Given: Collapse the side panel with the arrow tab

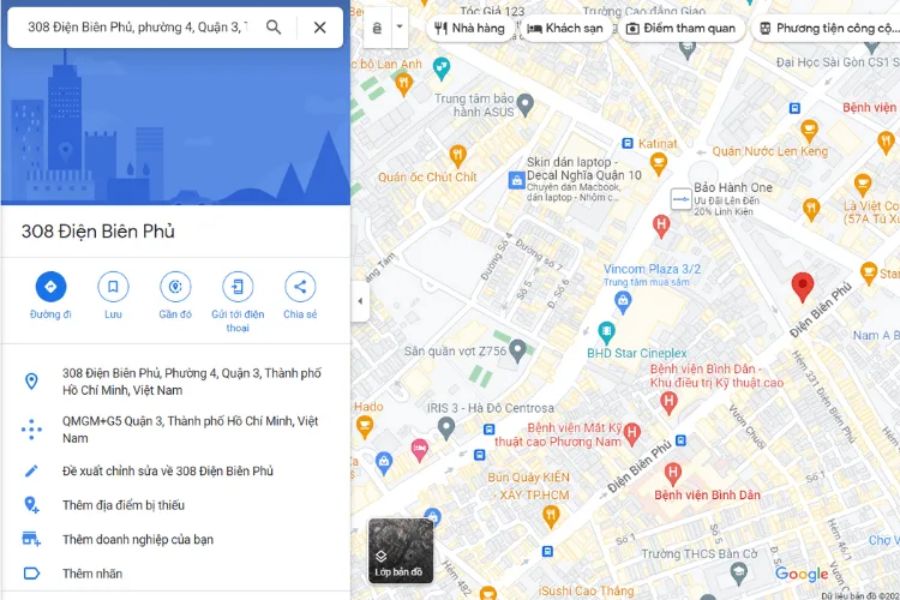Looking at the screenshot, I should coord(360,301).
